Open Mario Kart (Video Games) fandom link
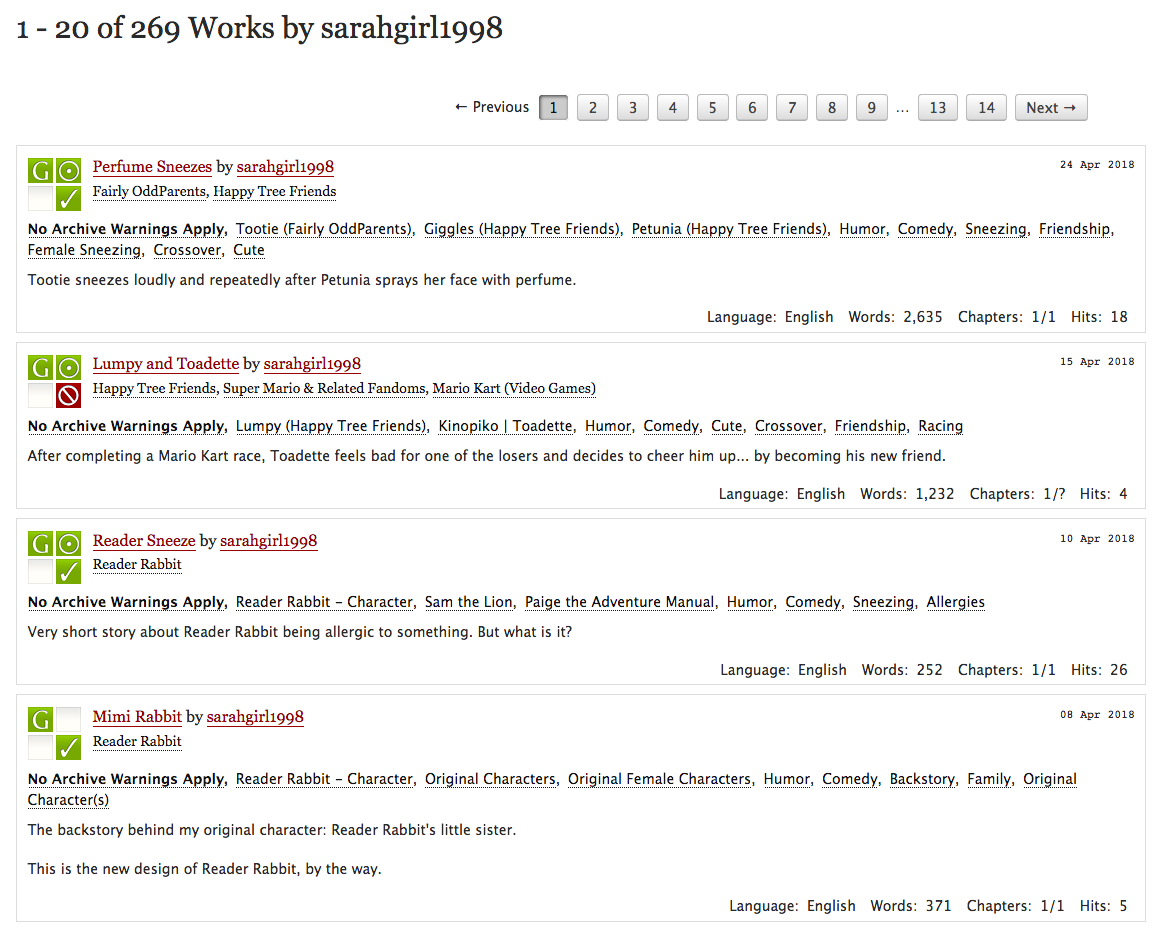Viewport: 1161px width, 928px height. coord(514,388)
